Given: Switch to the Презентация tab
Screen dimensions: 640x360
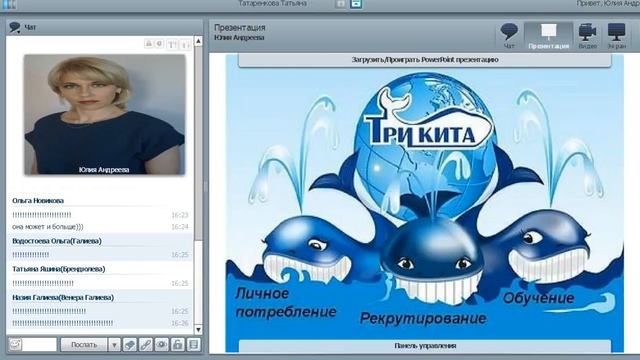Looking at the screenshot, I should click(x=548, y=36).
